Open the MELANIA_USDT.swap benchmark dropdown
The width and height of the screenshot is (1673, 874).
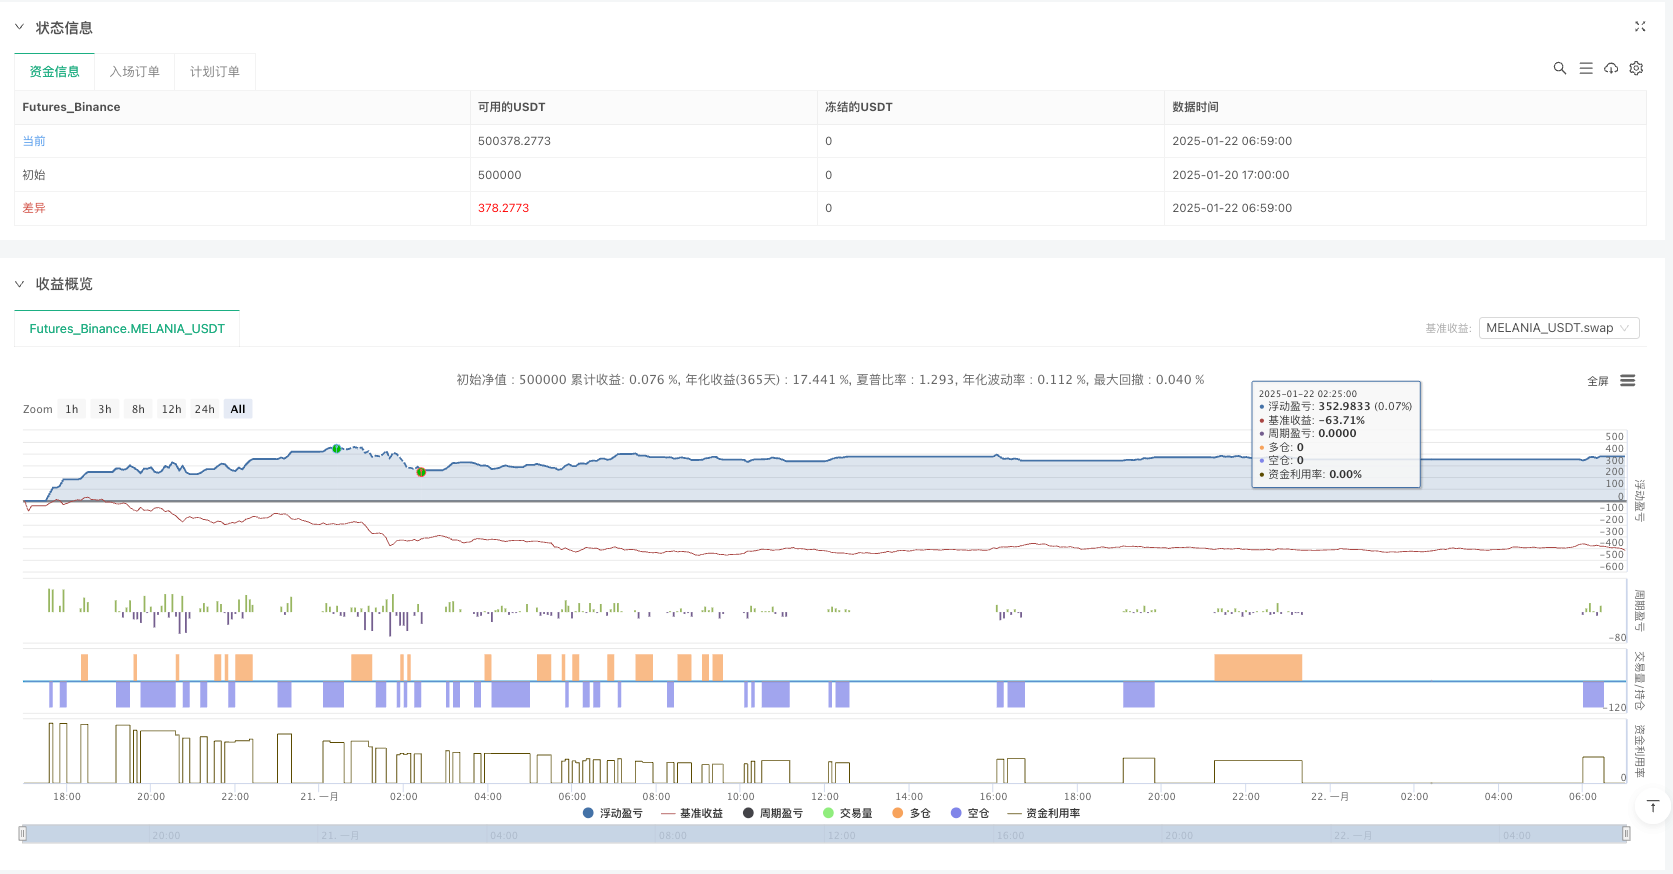click(x=1558, y=328)
